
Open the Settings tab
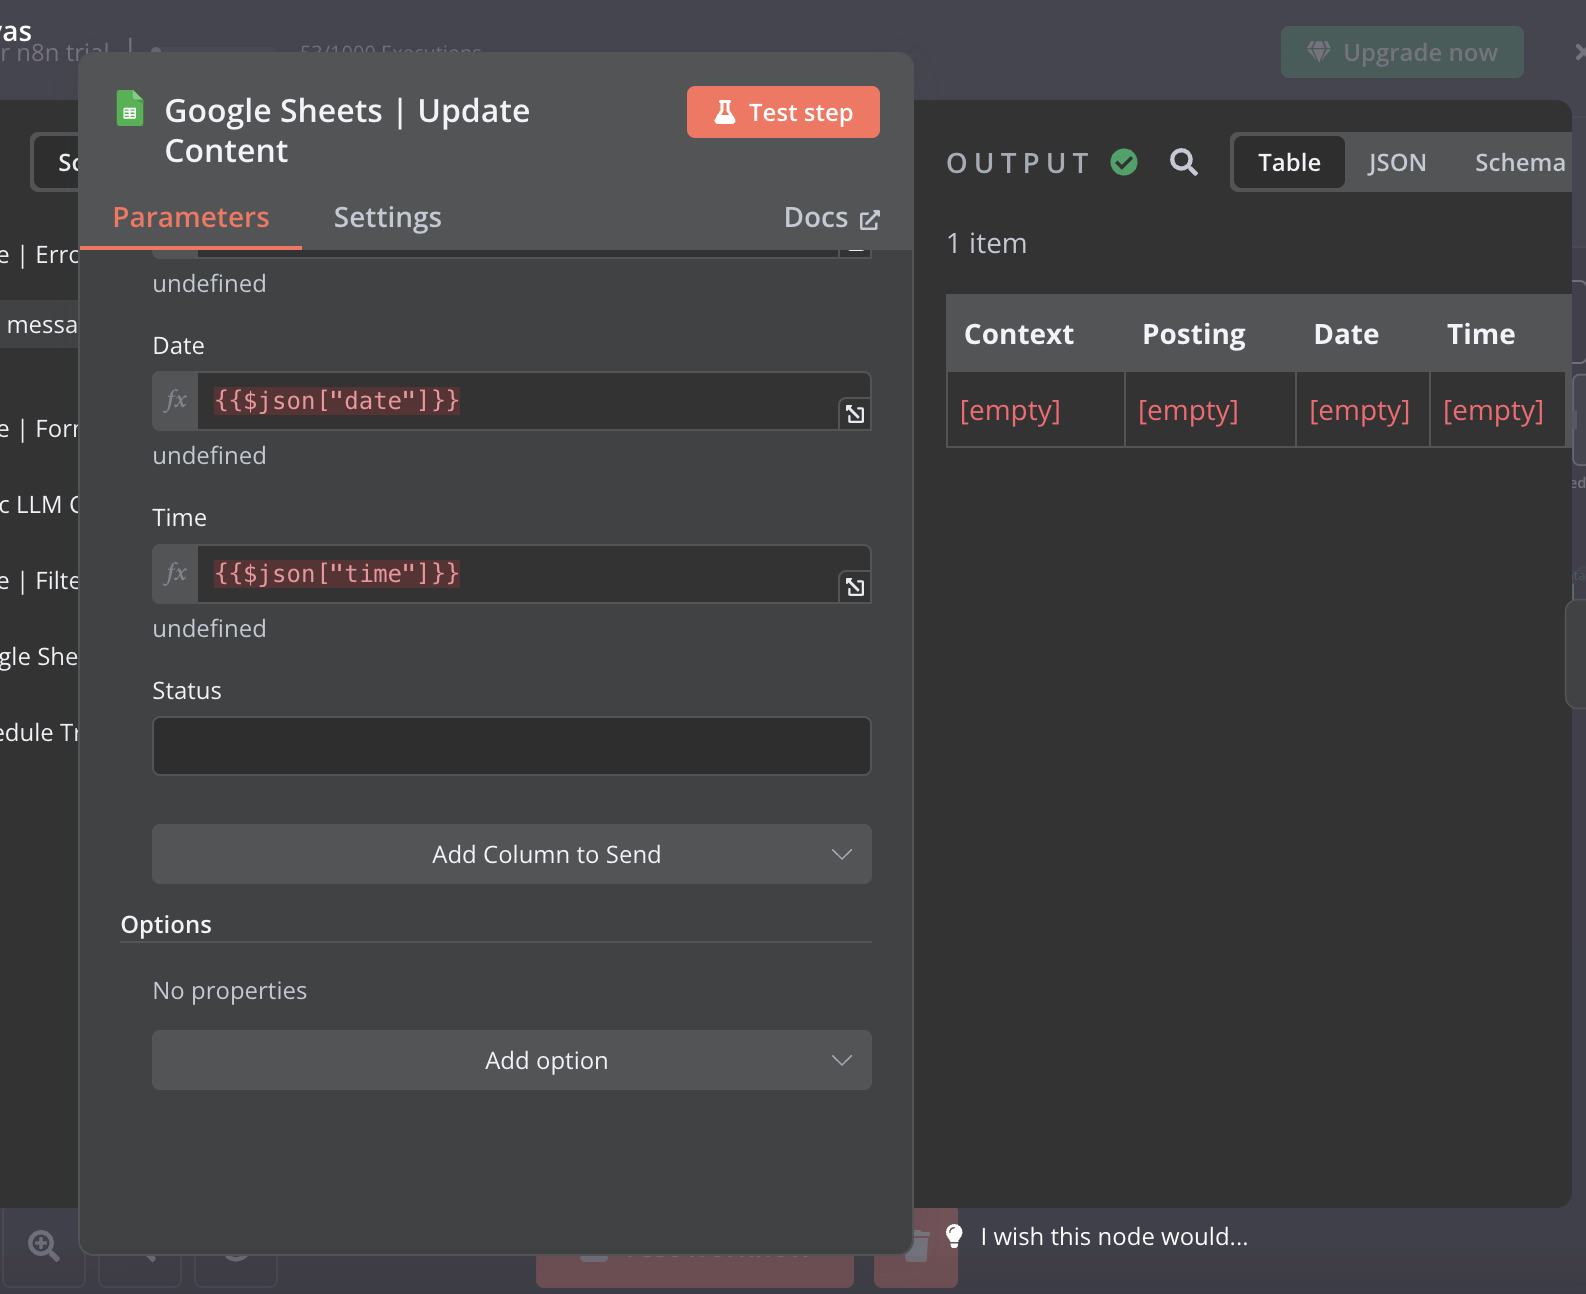[387, 217]
